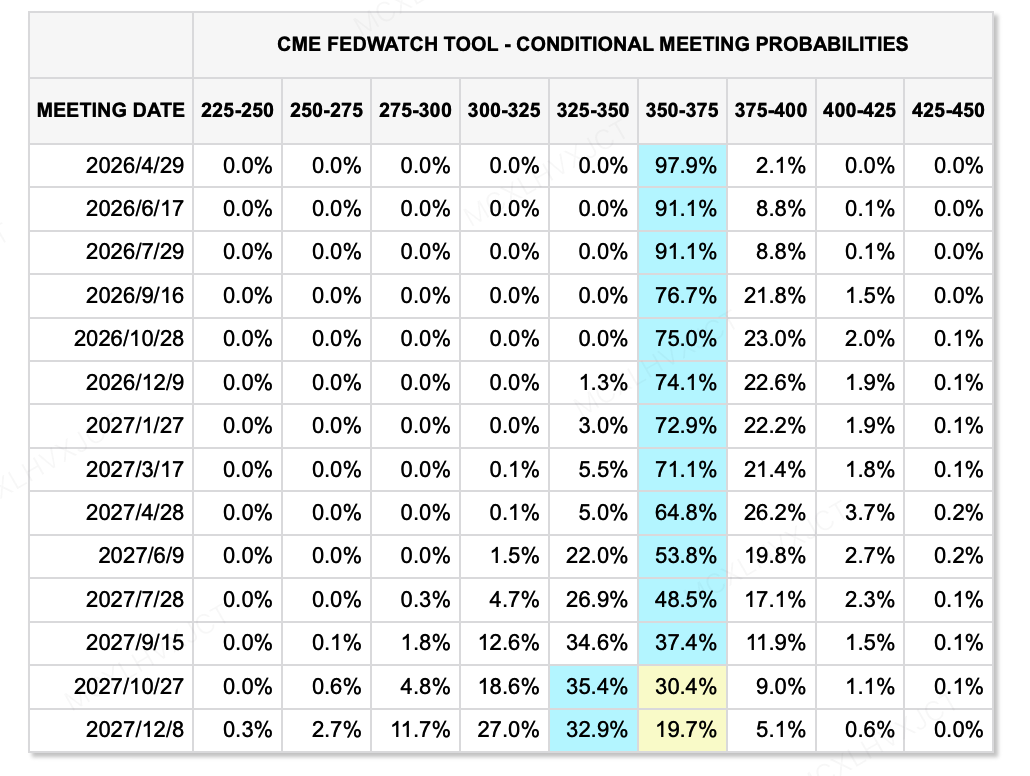Click the 2026/10/28 meeting date cell
The height and width of the screenshot is (776, 1030).
click(x=129, y=339)
